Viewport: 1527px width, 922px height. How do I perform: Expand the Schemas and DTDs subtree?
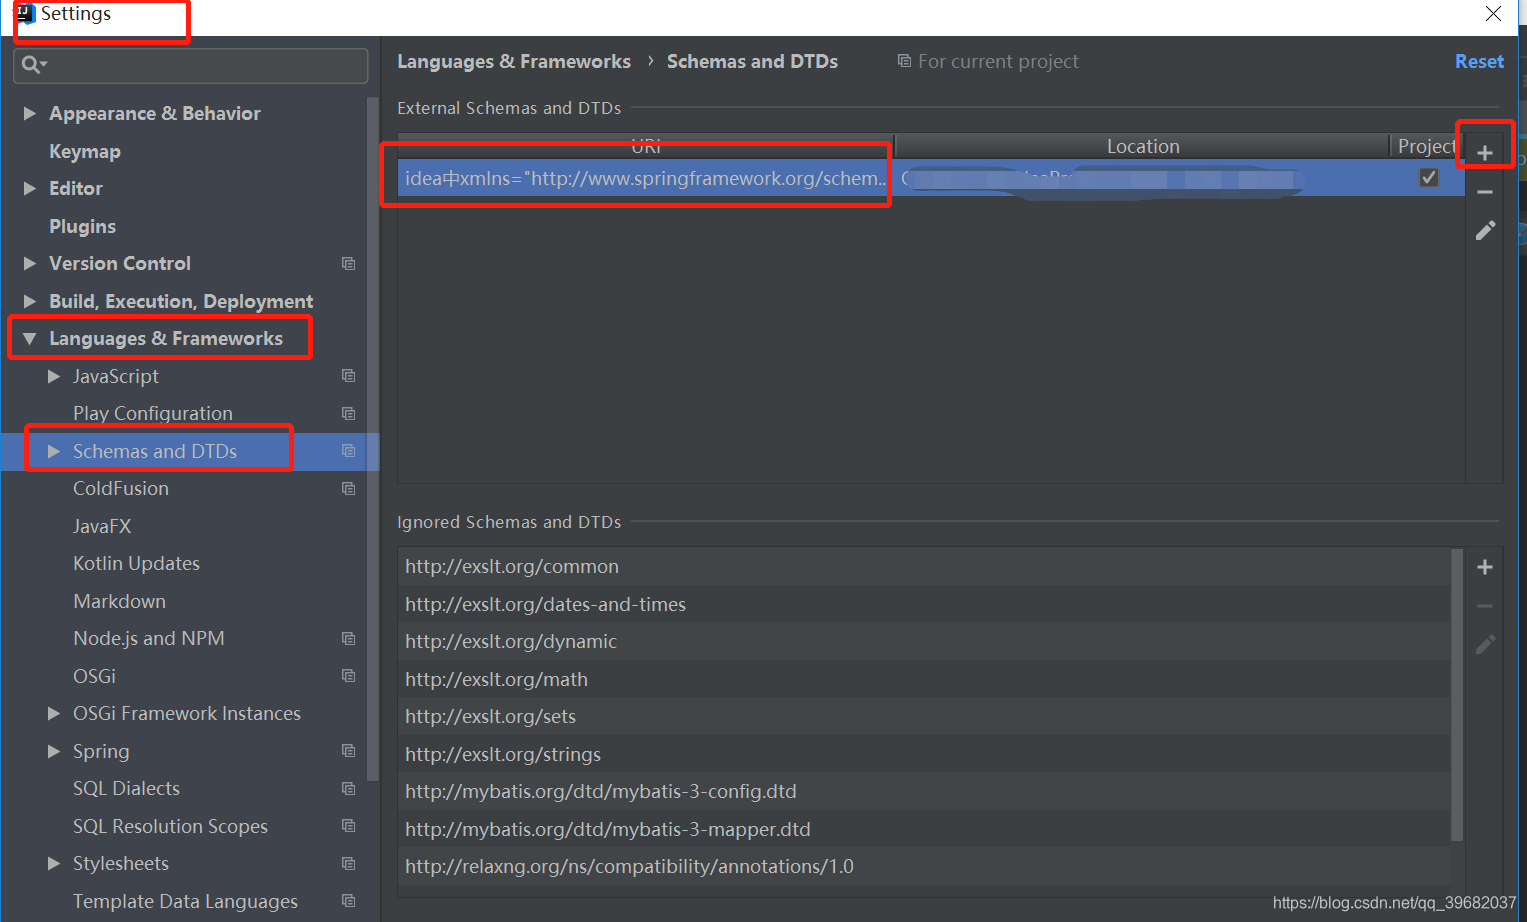[x=54, y=451]
